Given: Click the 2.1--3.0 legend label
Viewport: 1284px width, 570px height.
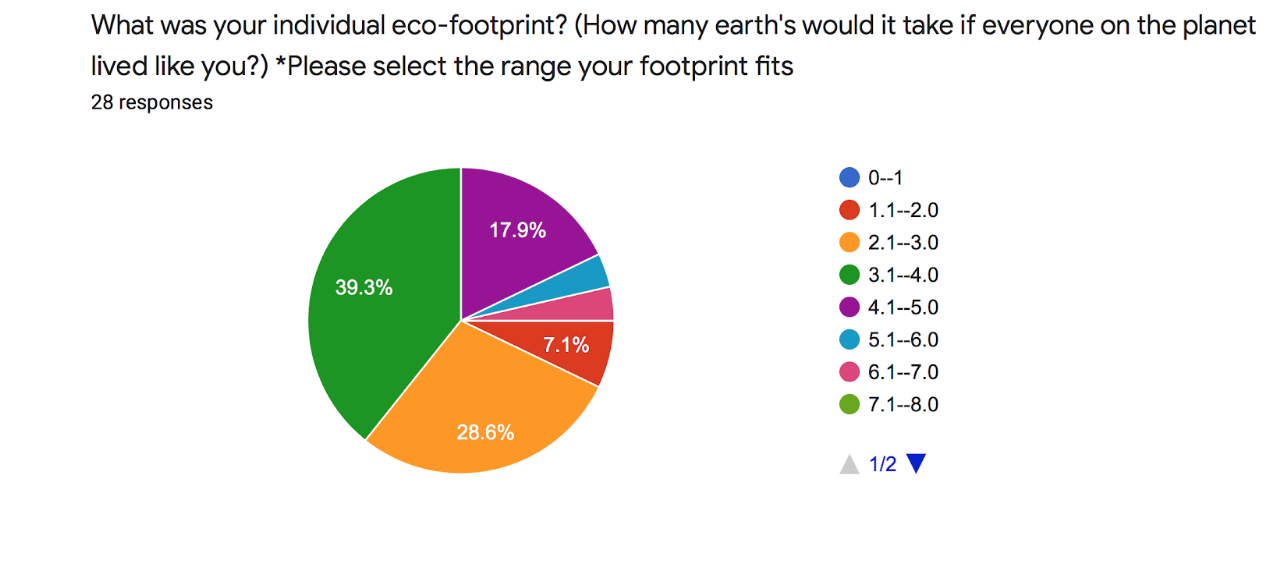Looking at the screenshot, I should click(x=903, y=243).
